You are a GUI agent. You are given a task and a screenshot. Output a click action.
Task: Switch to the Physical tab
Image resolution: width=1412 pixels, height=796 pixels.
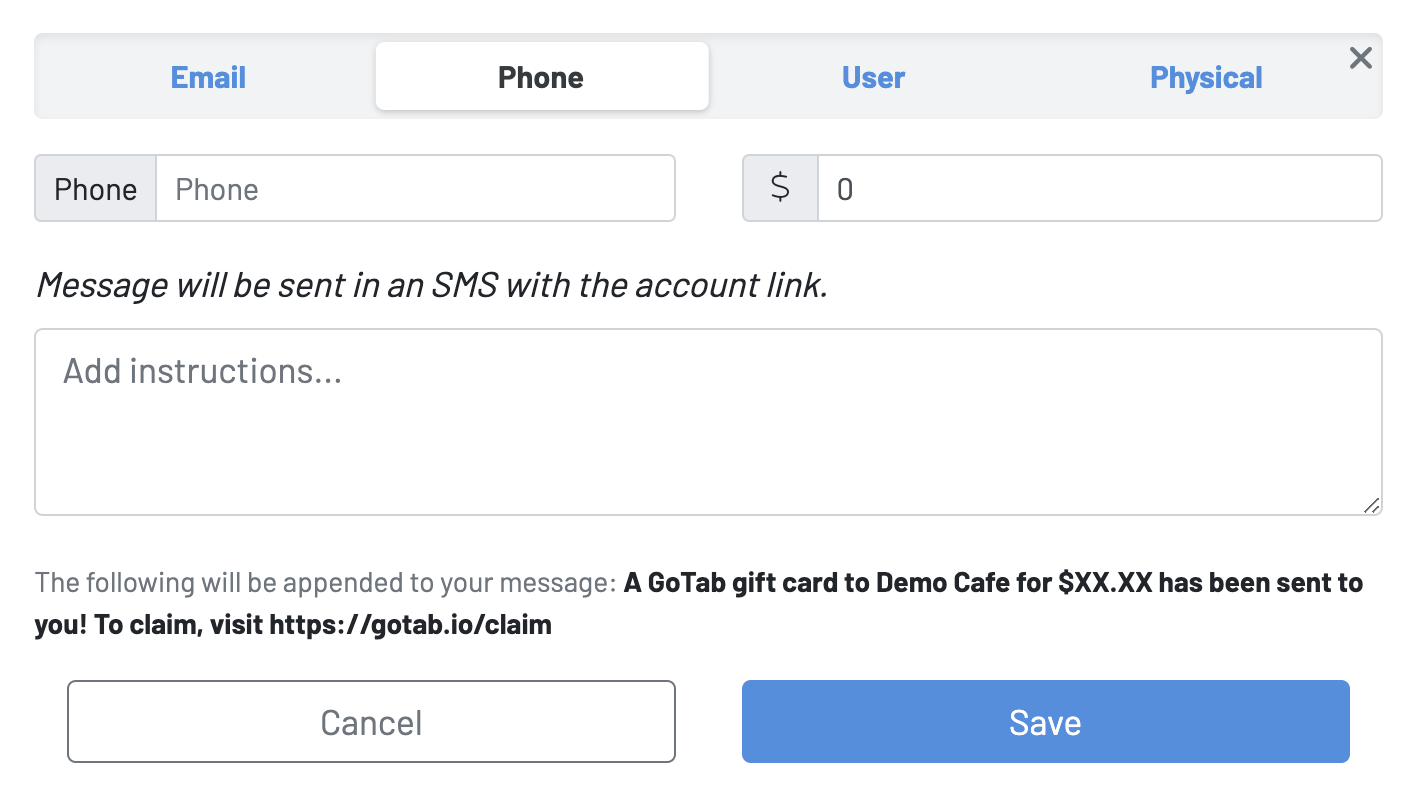pos(1206,77)
